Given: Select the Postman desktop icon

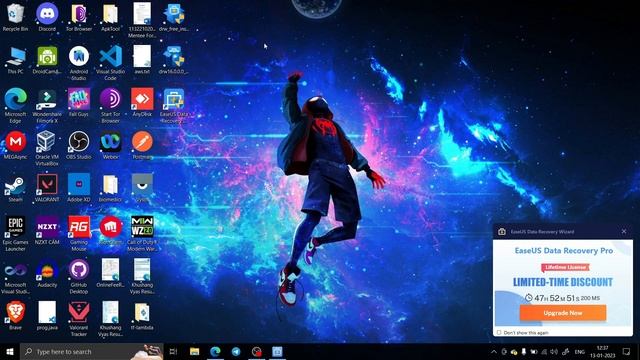Looking at the screenshot, I should [x=142, y=145].
